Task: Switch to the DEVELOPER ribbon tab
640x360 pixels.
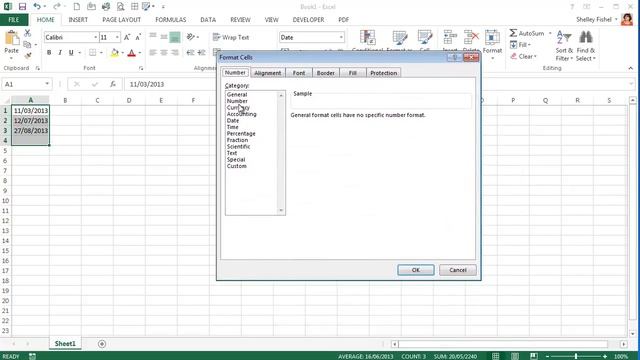Action: click(309, 20)
